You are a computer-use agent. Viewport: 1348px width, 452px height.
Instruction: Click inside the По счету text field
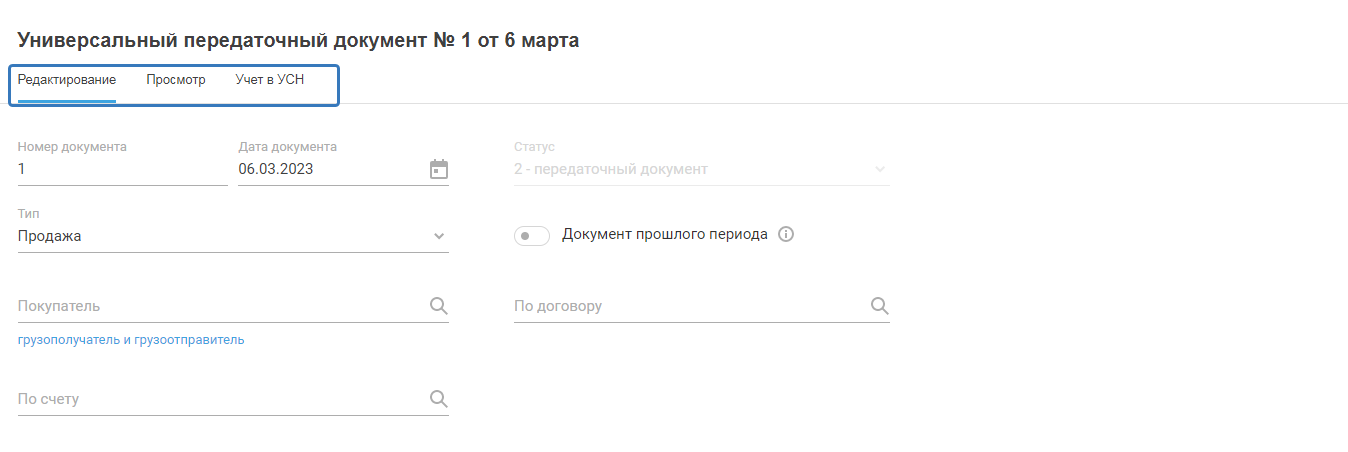click(x=220, y=399)
